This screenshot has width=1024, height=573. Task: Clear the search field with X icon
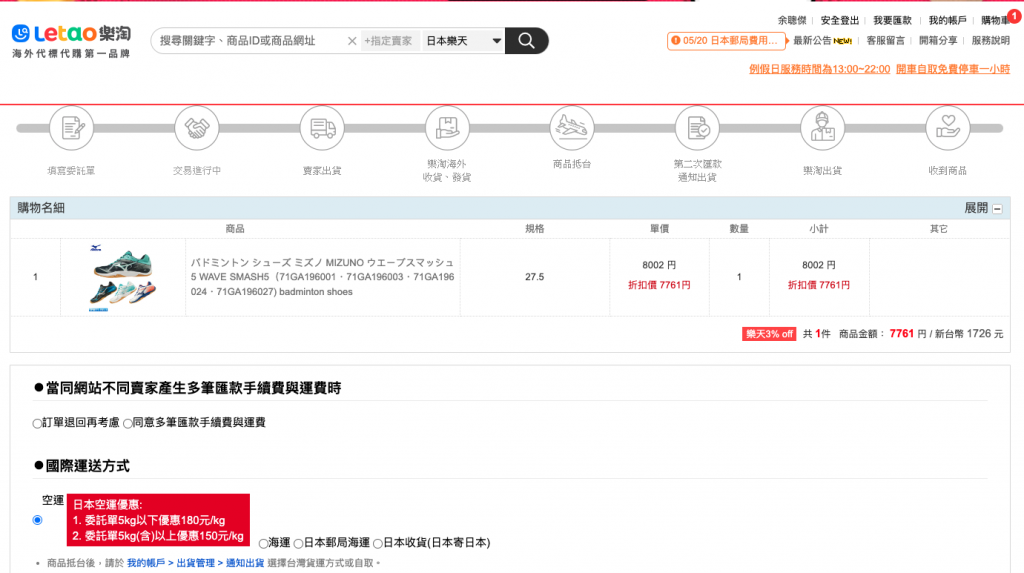[x=352, y=41]
